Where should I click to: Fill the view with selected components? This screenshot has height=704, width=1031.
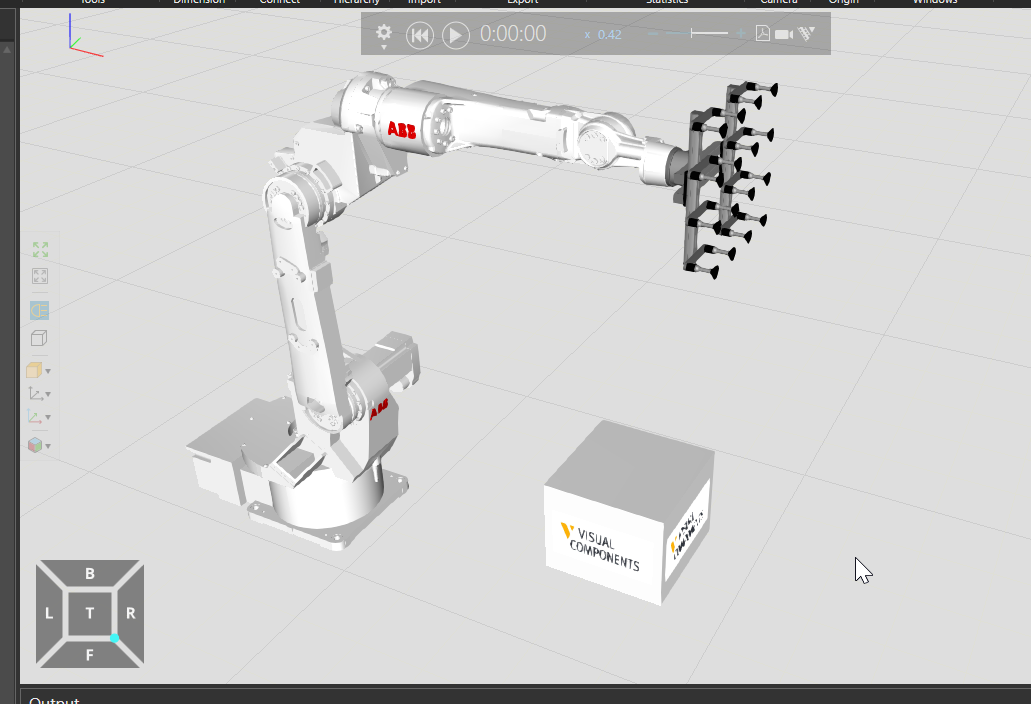coord(40,276)
